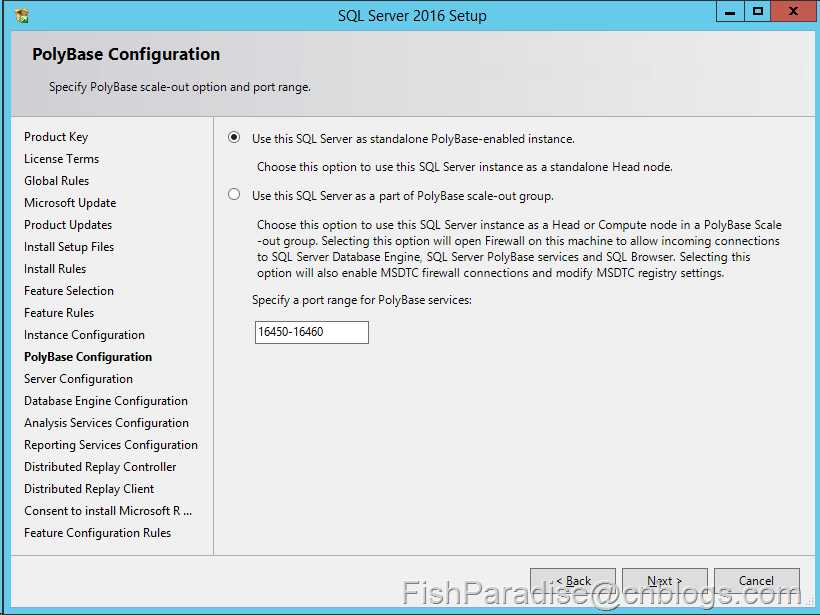This screenshot has width=820, height=615.
Task: Select Database Engine Configuration step
Action: [x=106, y=401]
